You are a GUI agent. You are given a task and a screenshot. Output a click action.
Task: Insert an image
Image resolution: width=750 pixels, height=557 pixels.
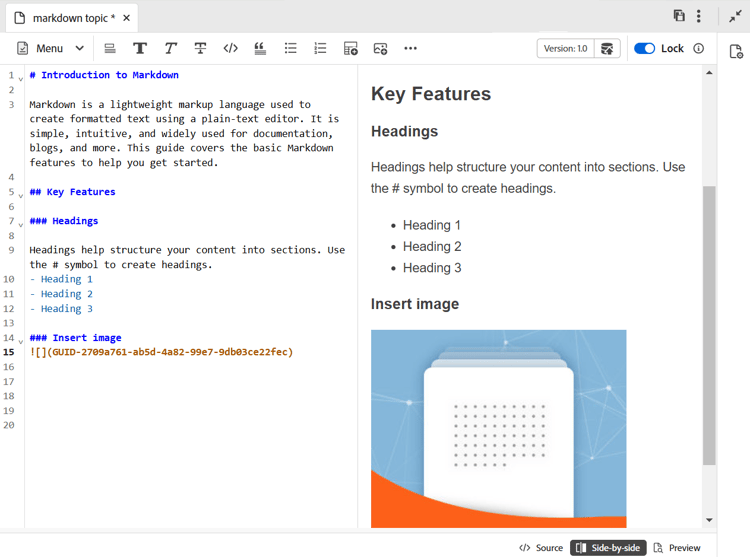pos(380,48)
